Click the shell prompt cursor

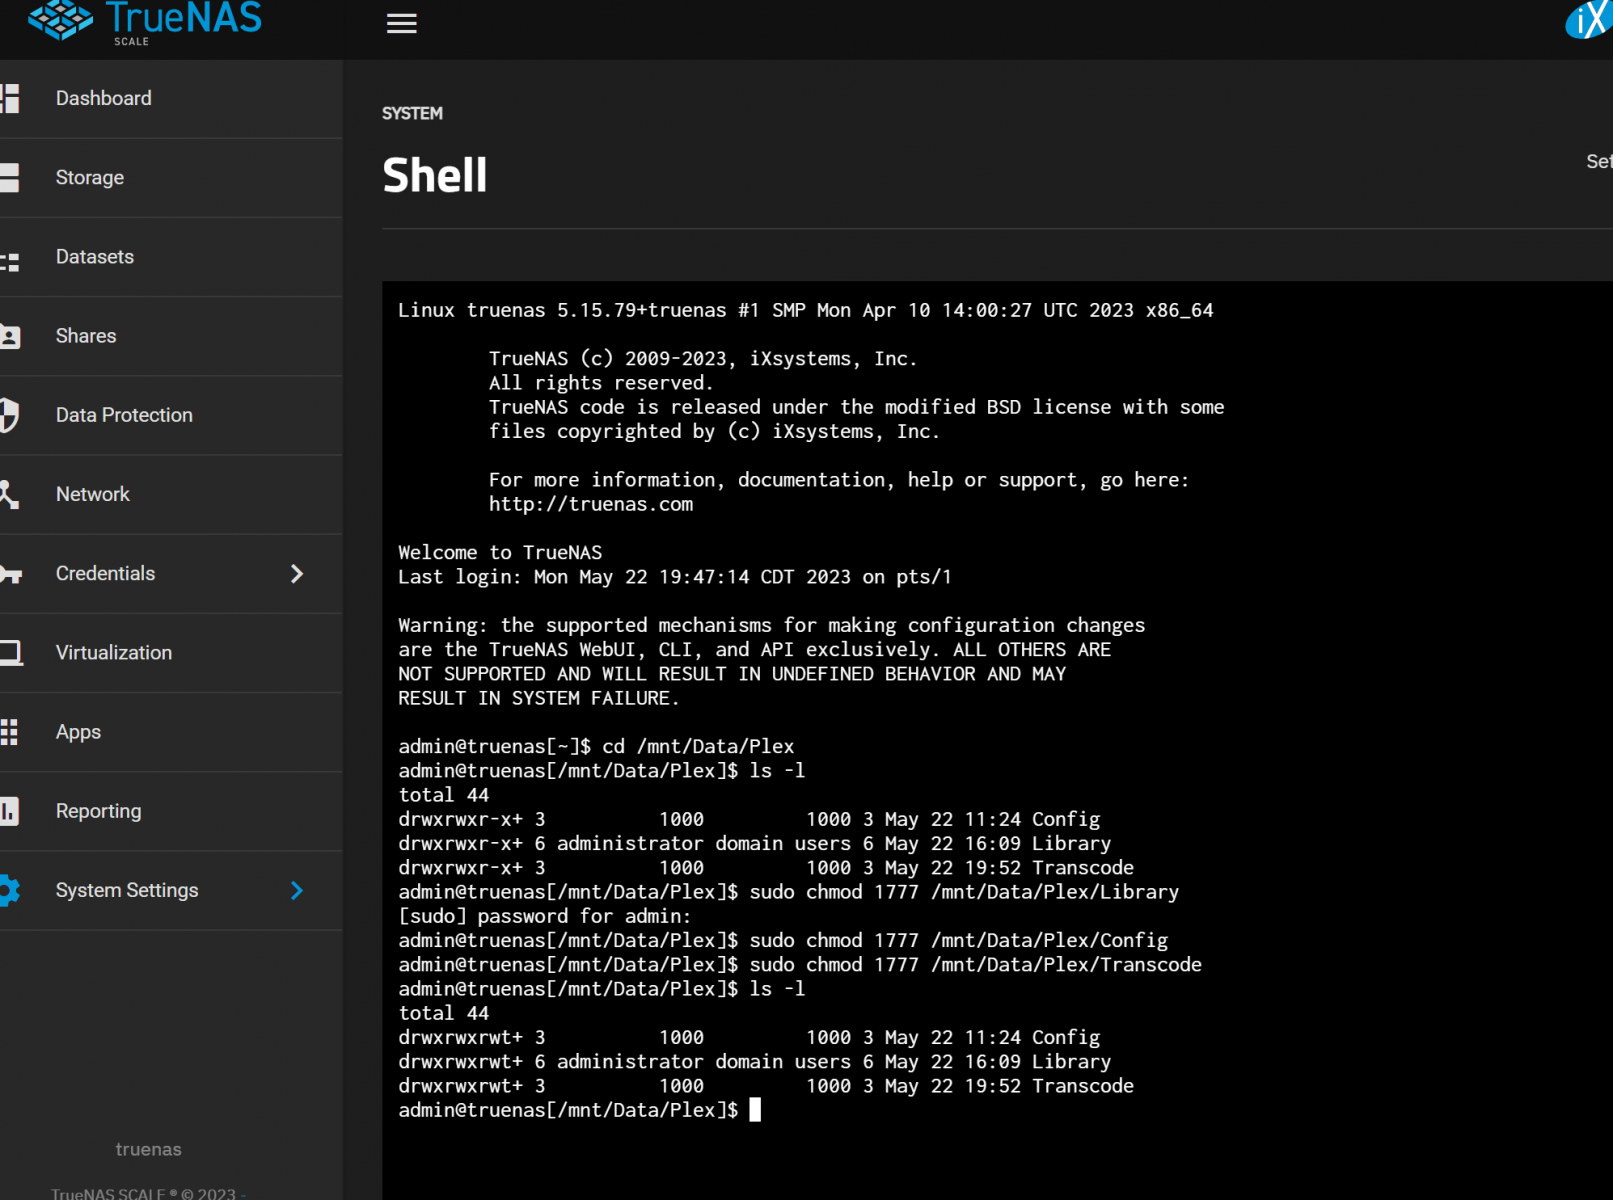(755, 1110)
